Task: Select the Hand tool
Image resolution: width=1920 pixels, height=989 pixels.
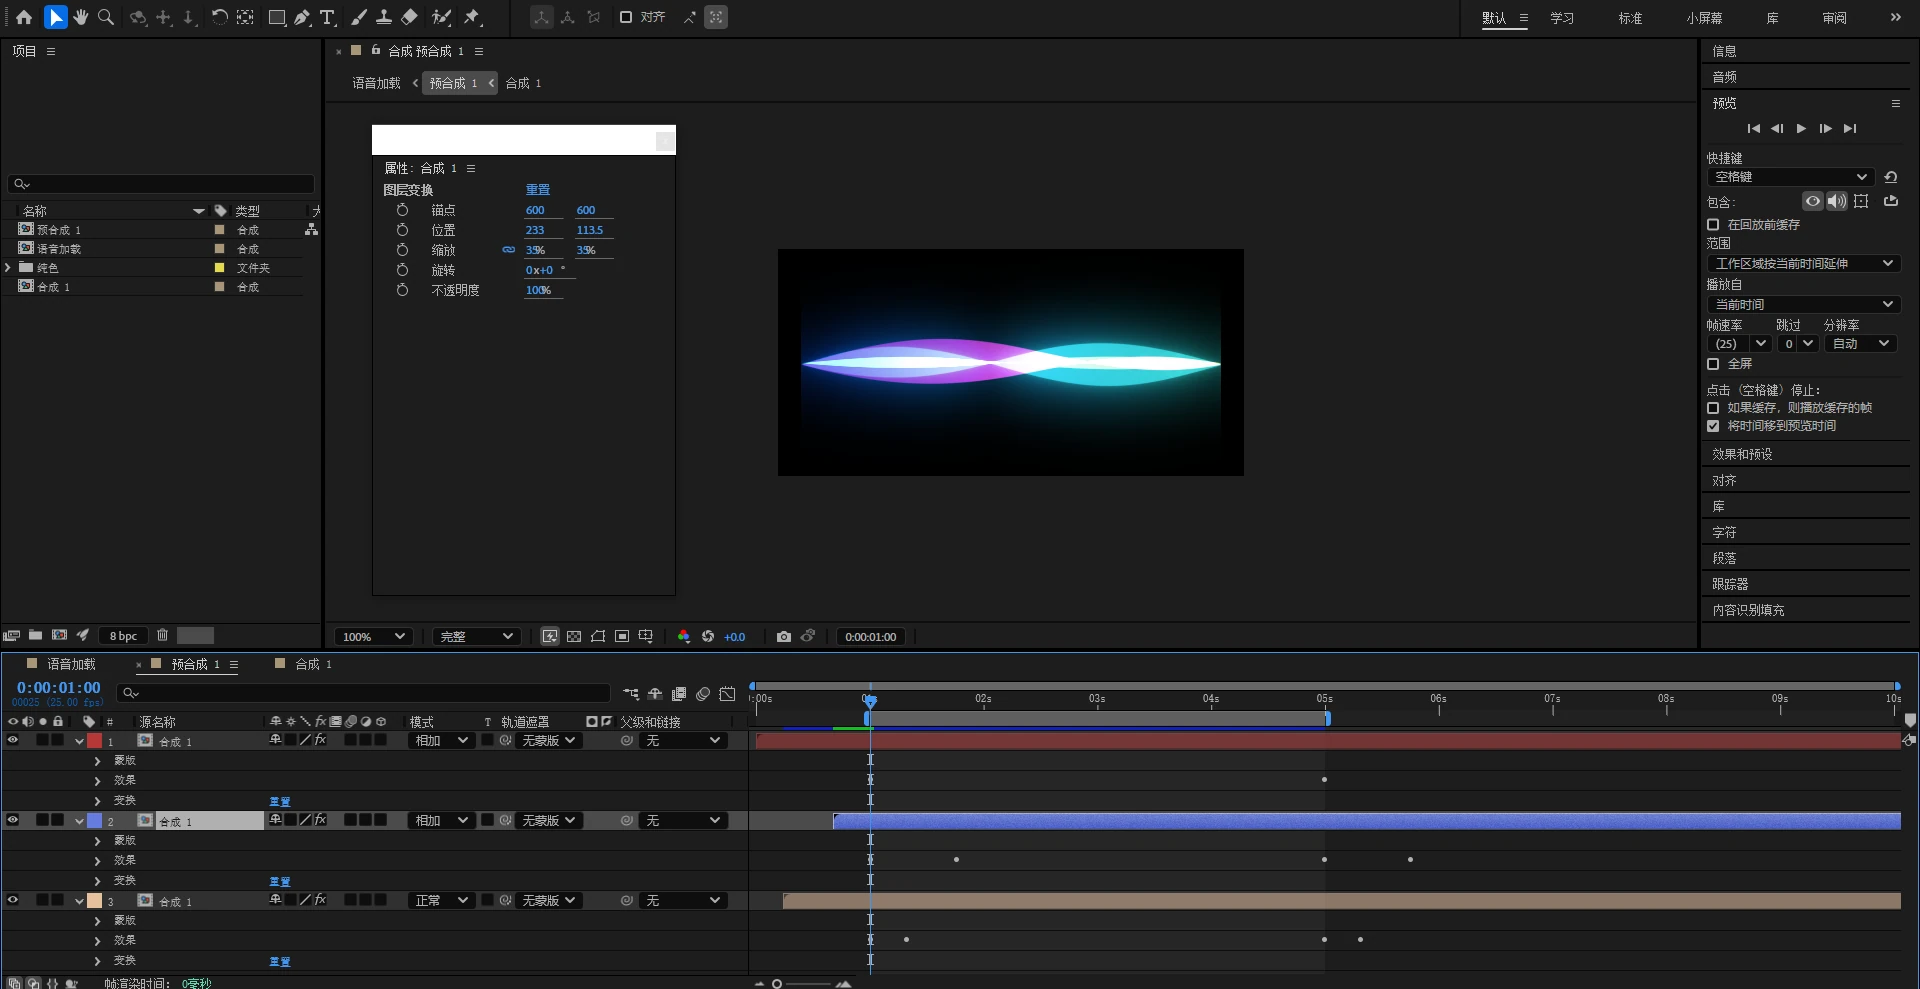Action: 81,17
